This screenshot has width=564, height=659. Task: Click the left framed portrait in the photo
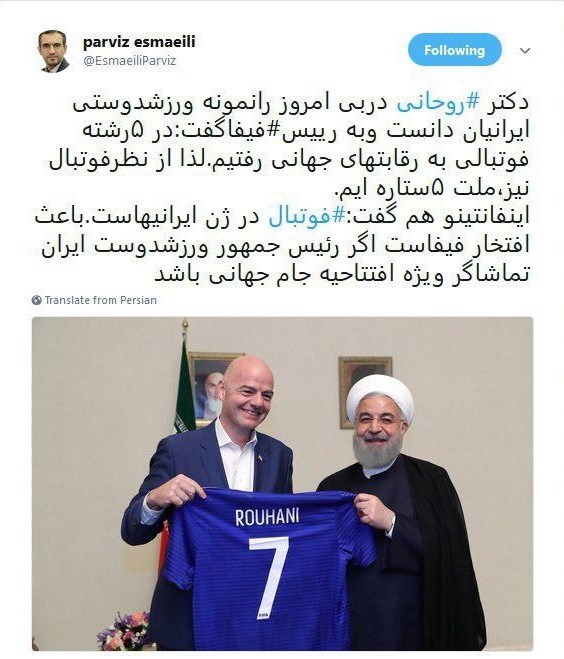209,389
